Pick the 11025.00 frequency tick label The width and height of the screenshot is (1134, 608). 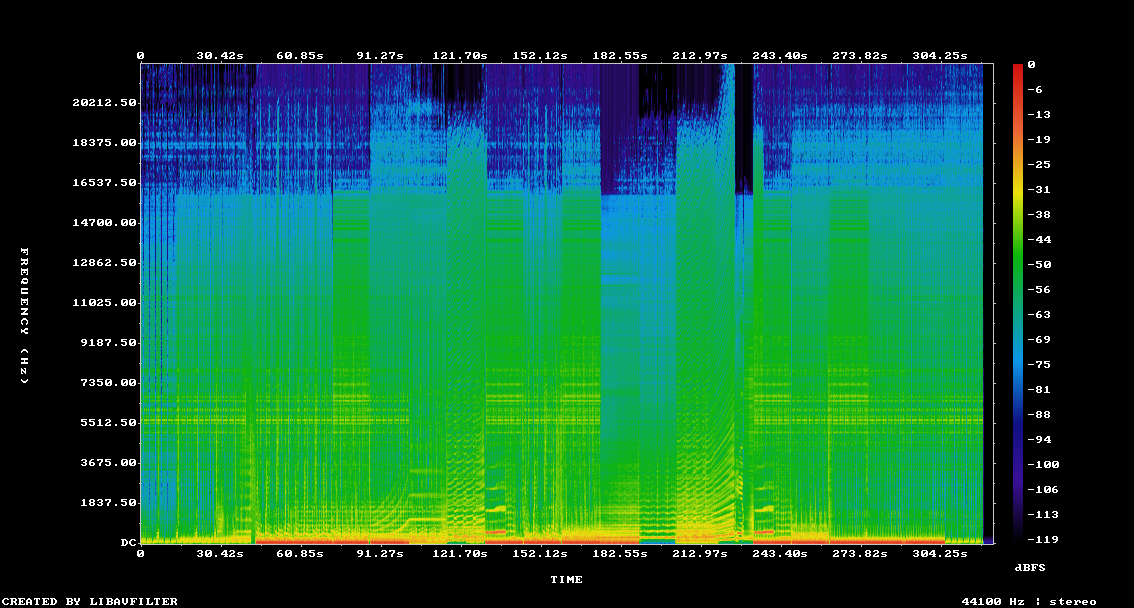click(103, 303)
